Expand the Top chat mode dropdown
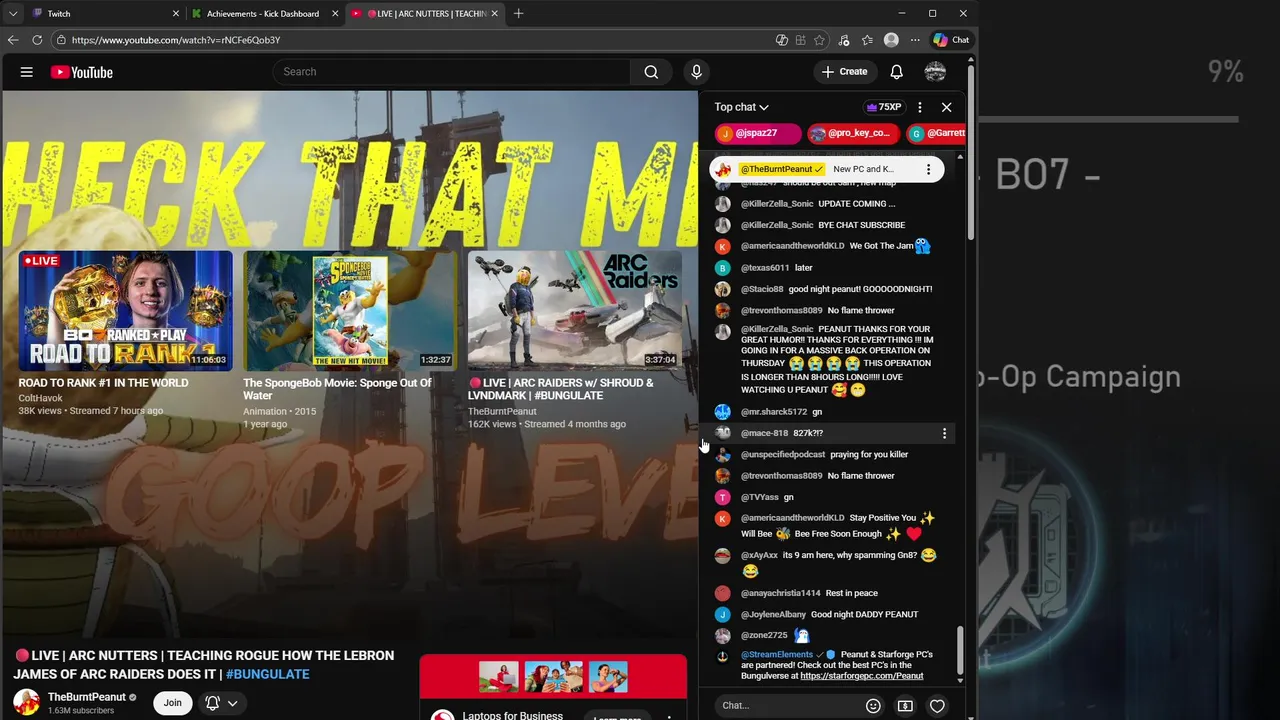 741,107
